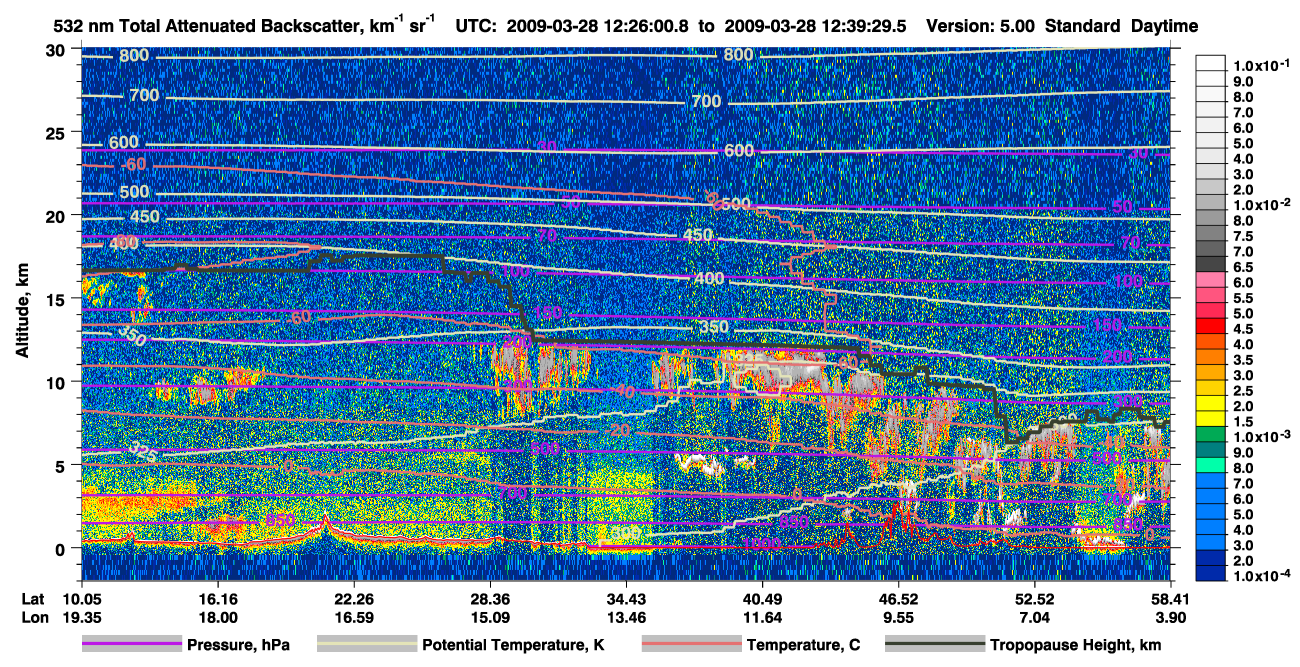This screenshot has width=1300, height=667.
Task: Click the 'Lon' row label
Action: [34, 618]
